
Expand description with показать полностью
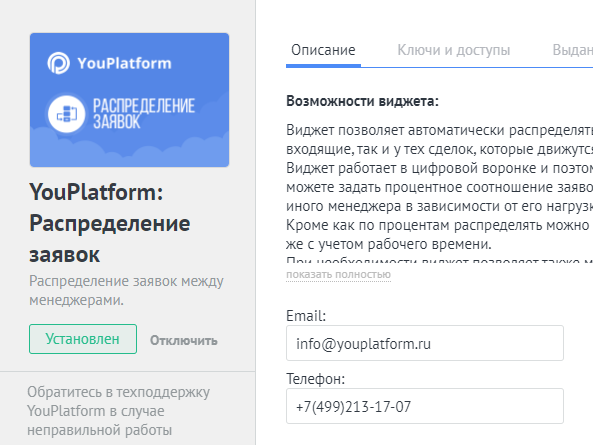pyautogui.click(x=338, y=274)
